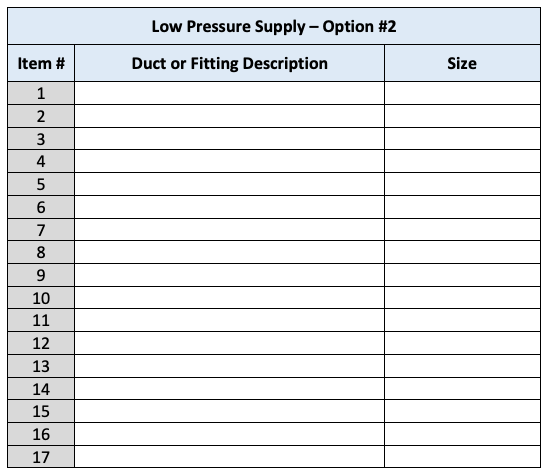Select the size cell in row 8
Screen dimensions: 548x474
click(x=462, y=252)
